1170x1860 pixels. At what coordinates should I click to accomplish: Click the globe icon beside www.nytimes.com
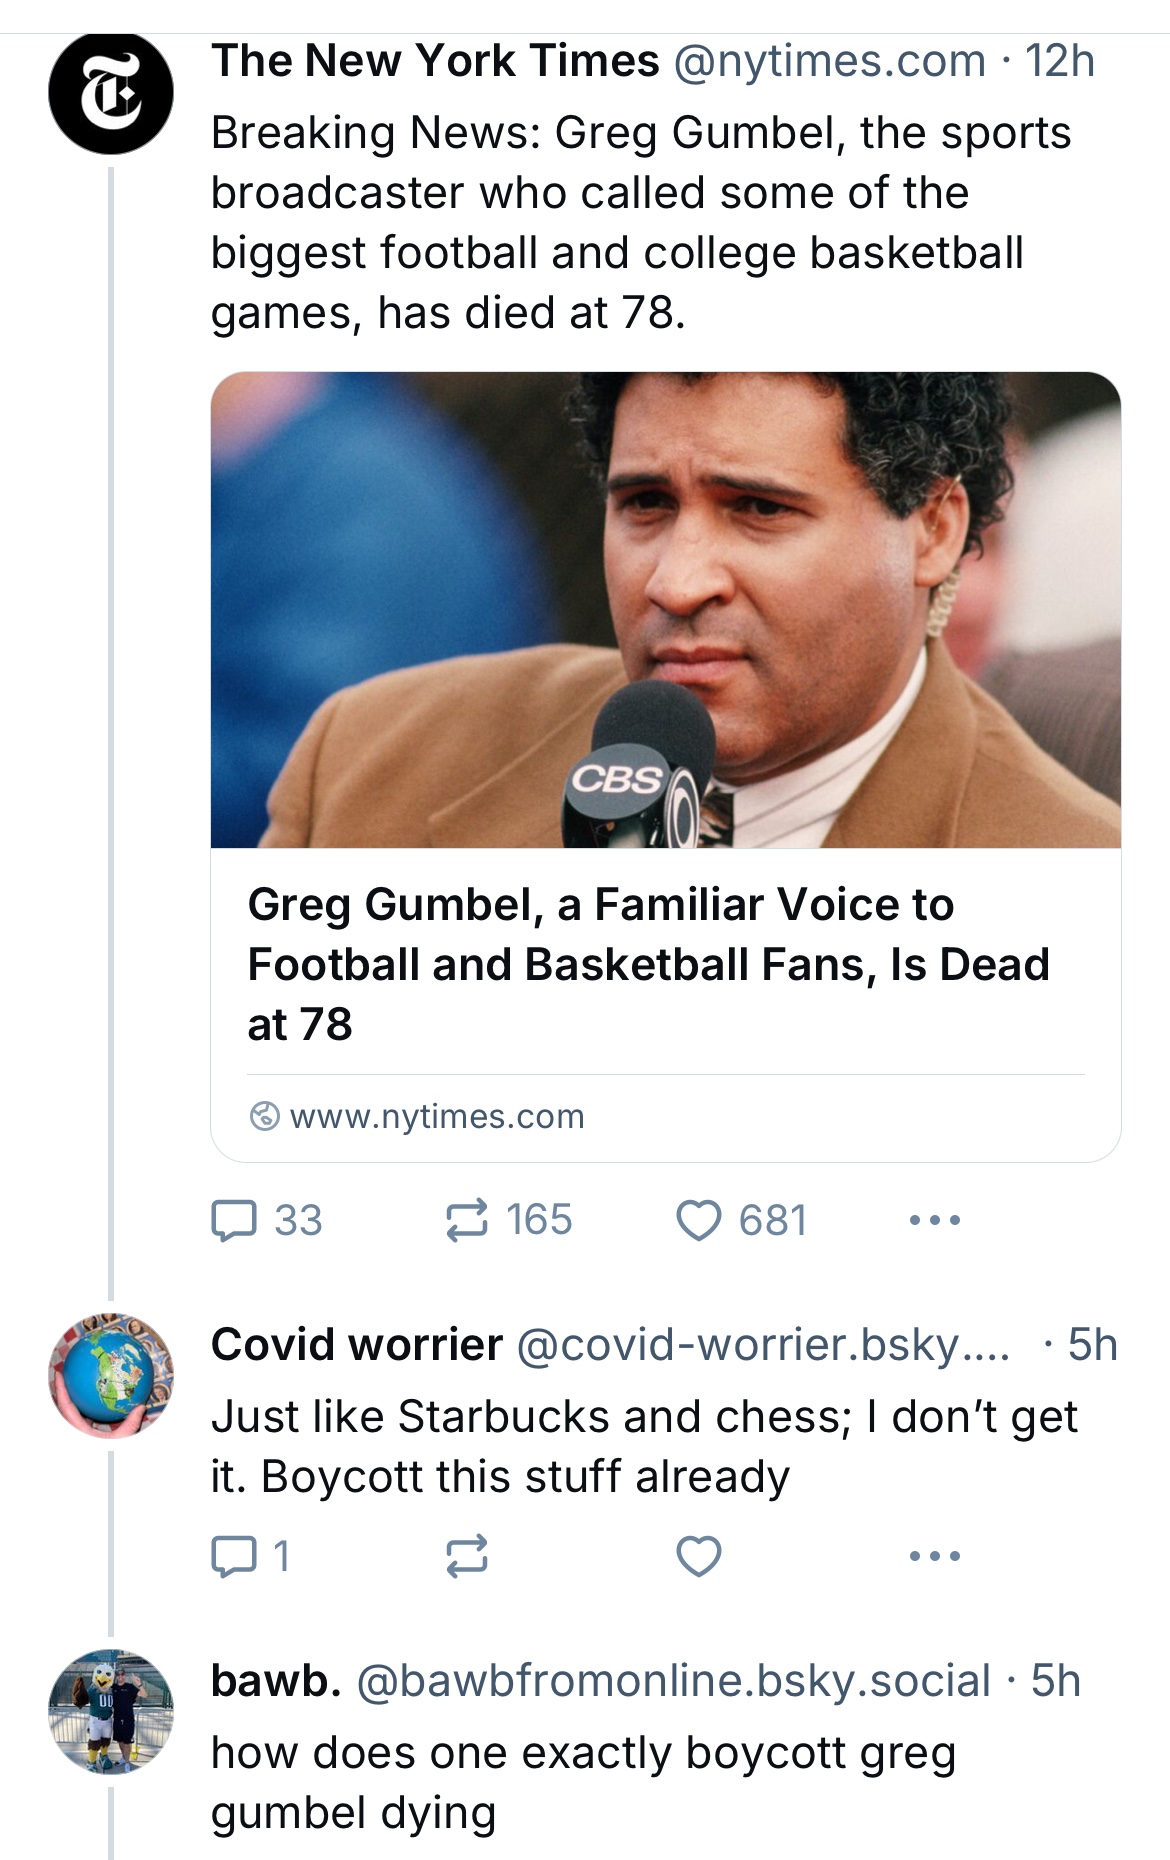(264, 1116)
